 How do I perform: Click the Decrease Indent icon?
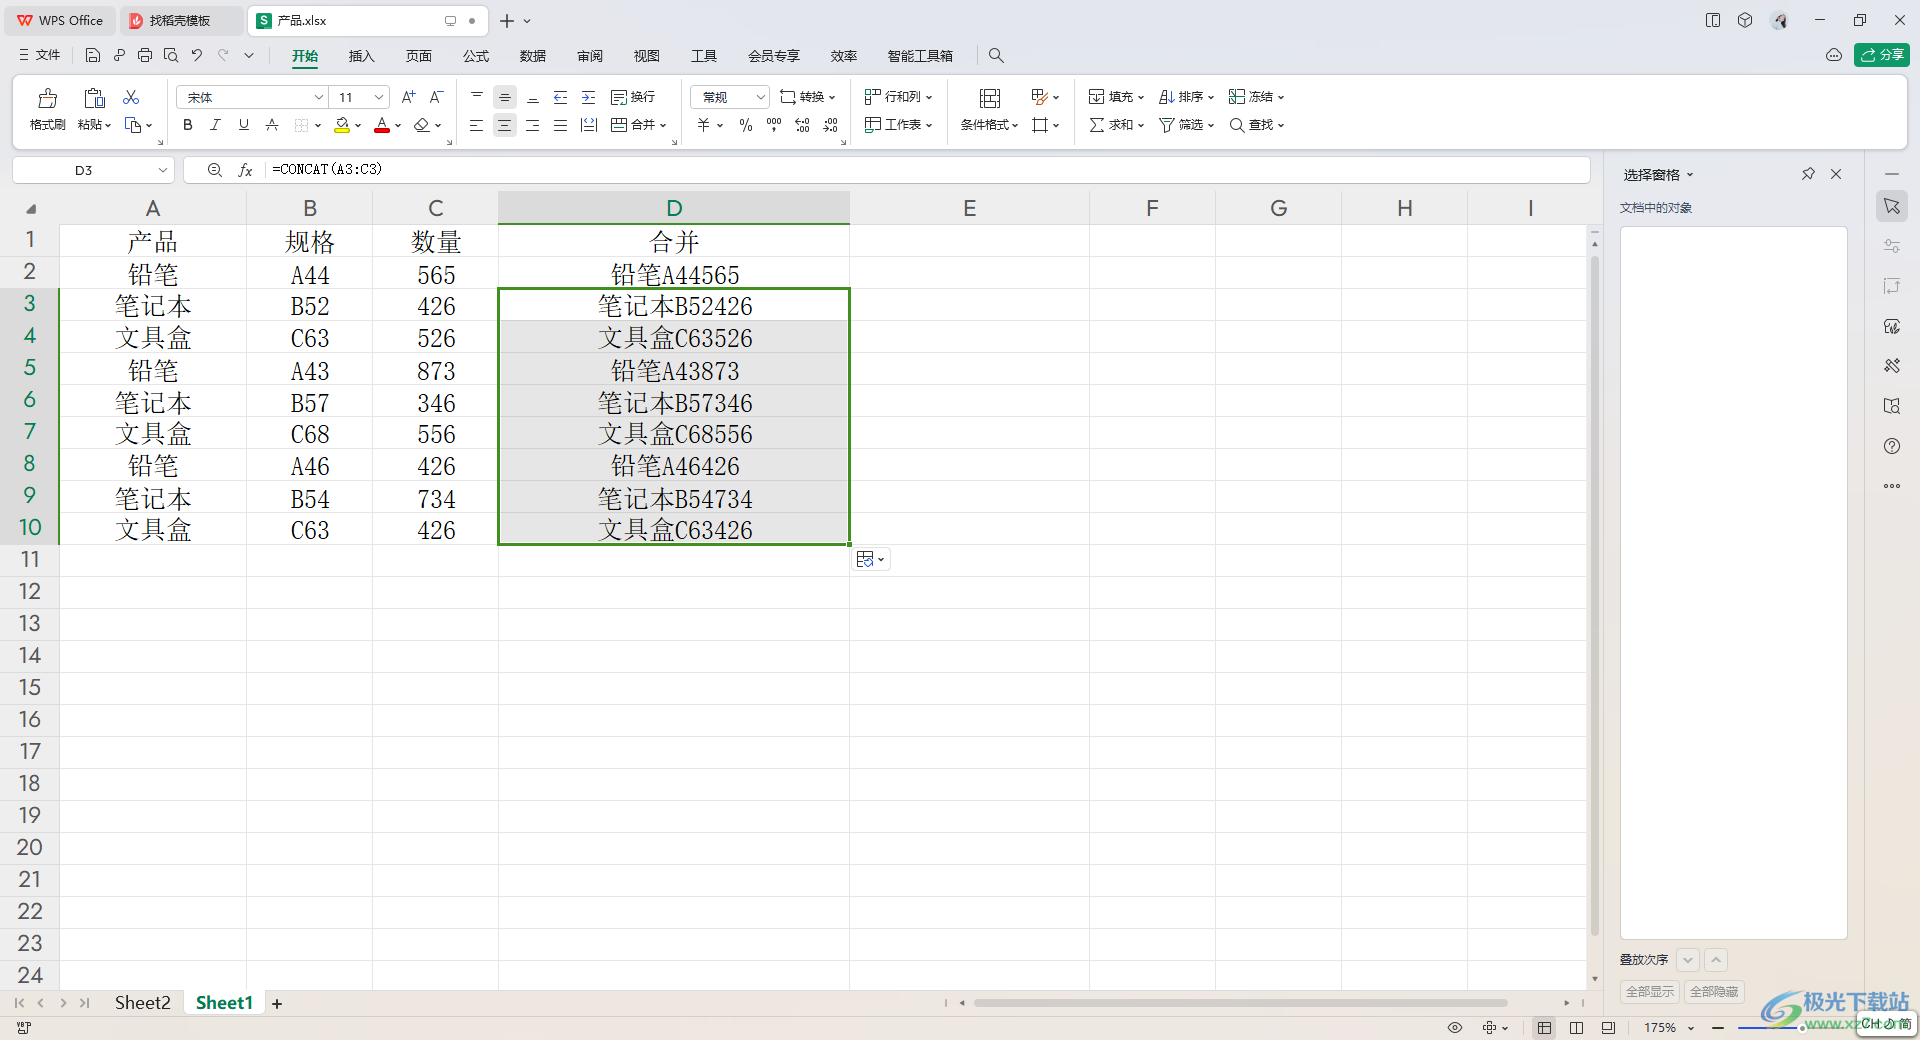point(561,97)
